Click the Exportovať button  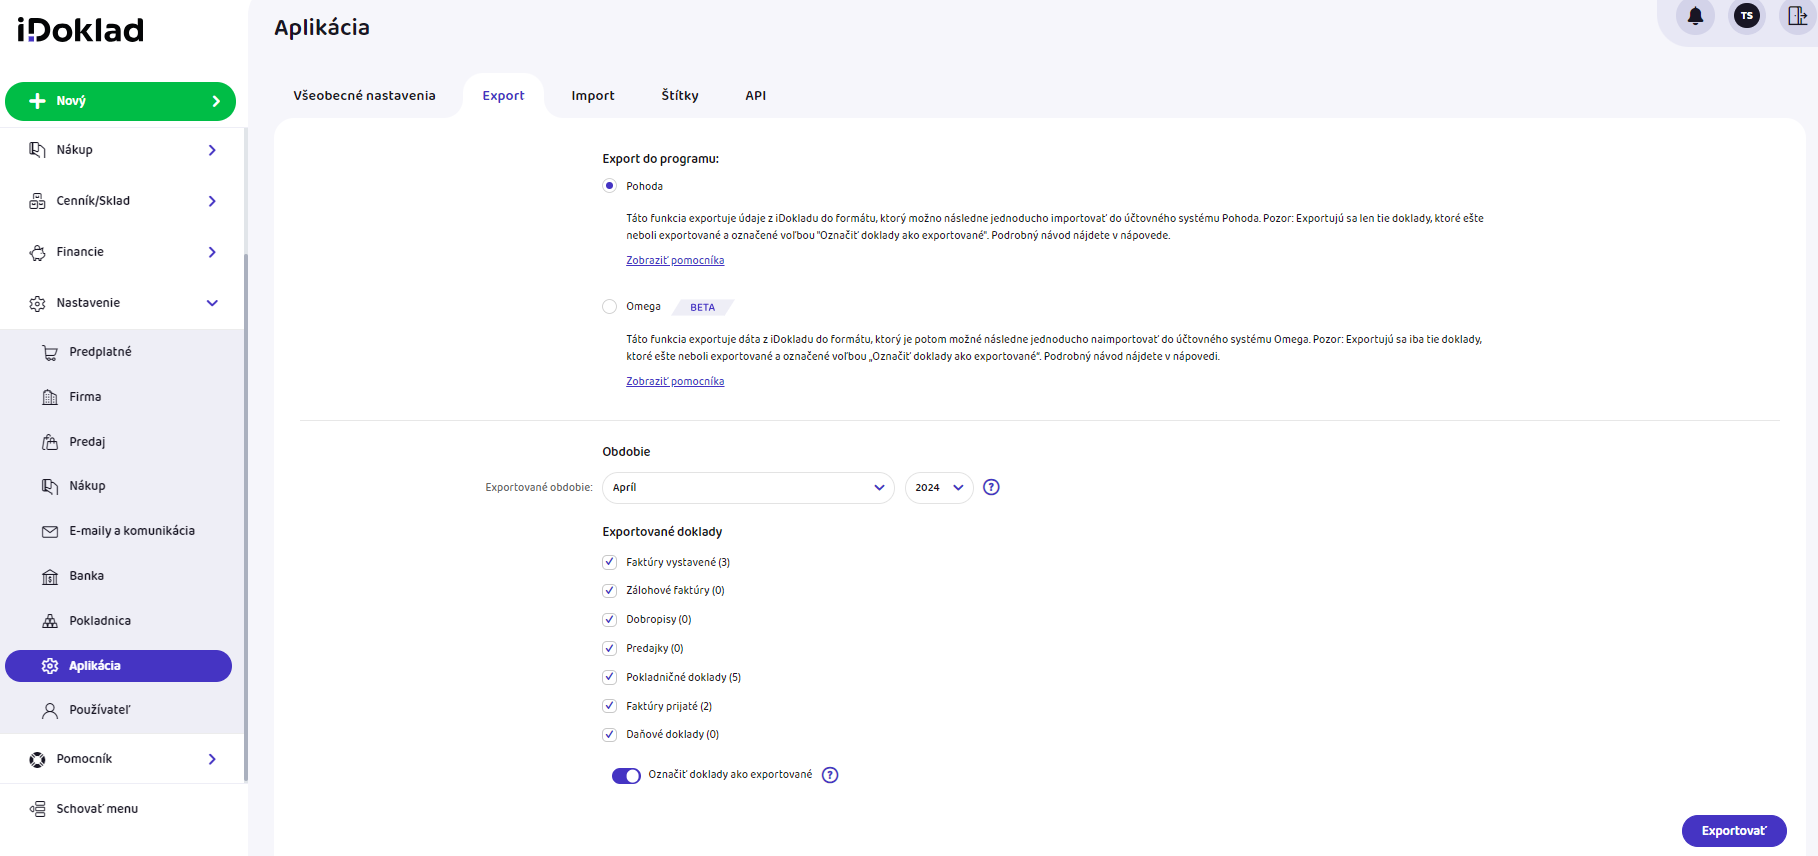(1733, 831)
